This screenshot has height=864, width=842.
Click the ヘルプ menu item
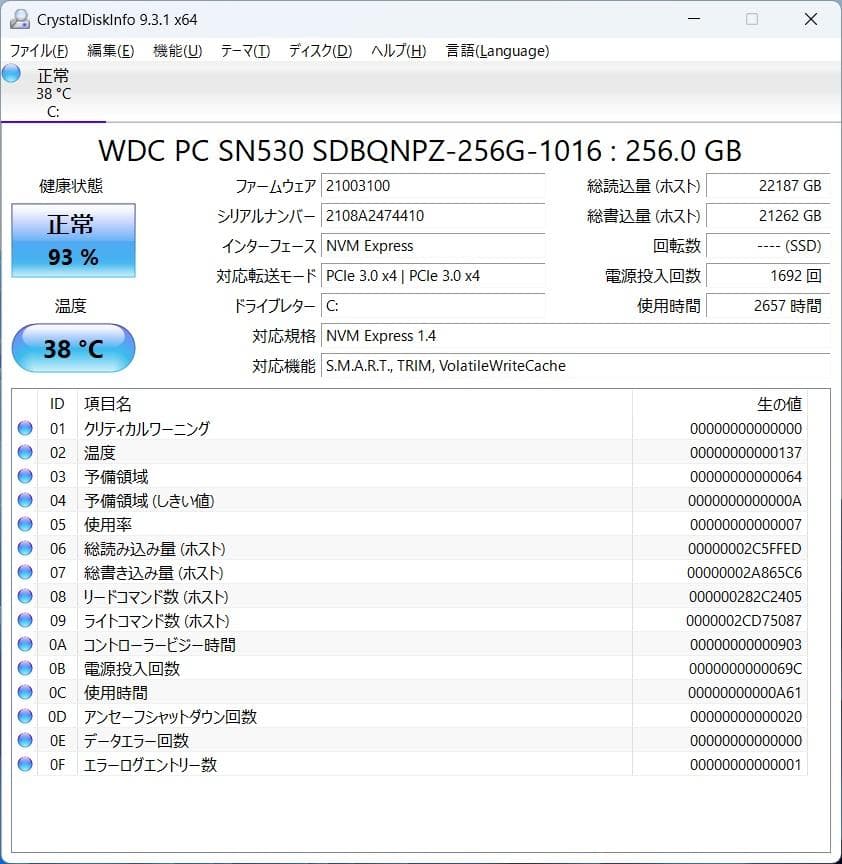(x=398, y=50)
